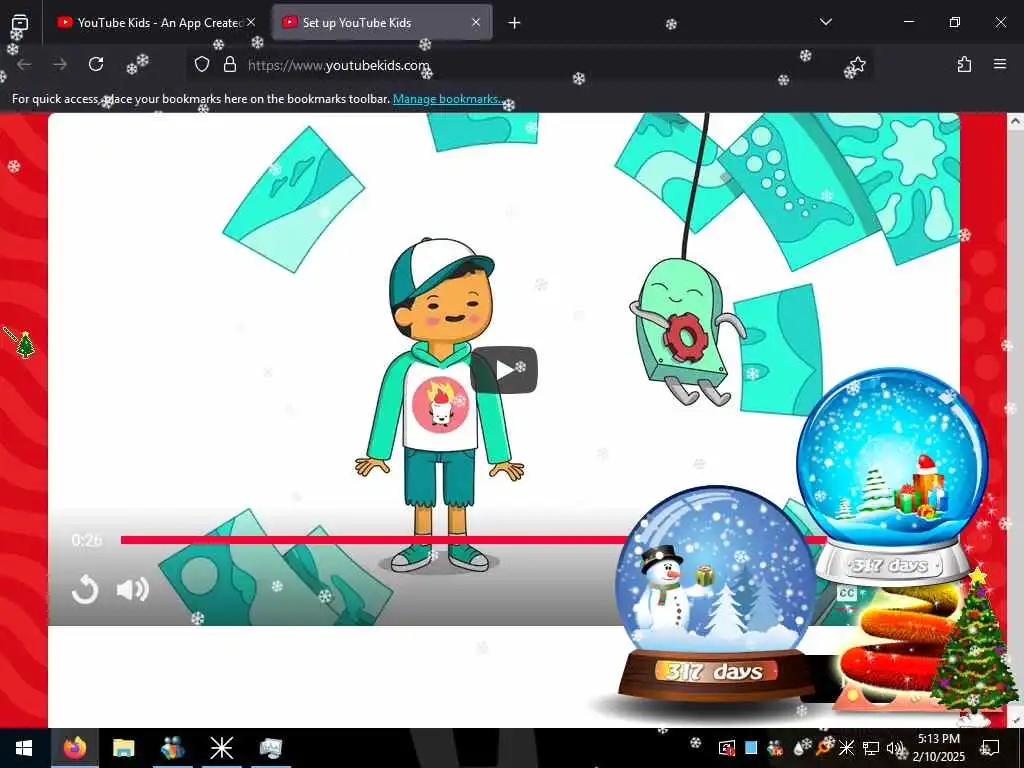Screen dimensions: 1024x768
Task: Click the snowman snow globe widget
Action: point(716,593)
